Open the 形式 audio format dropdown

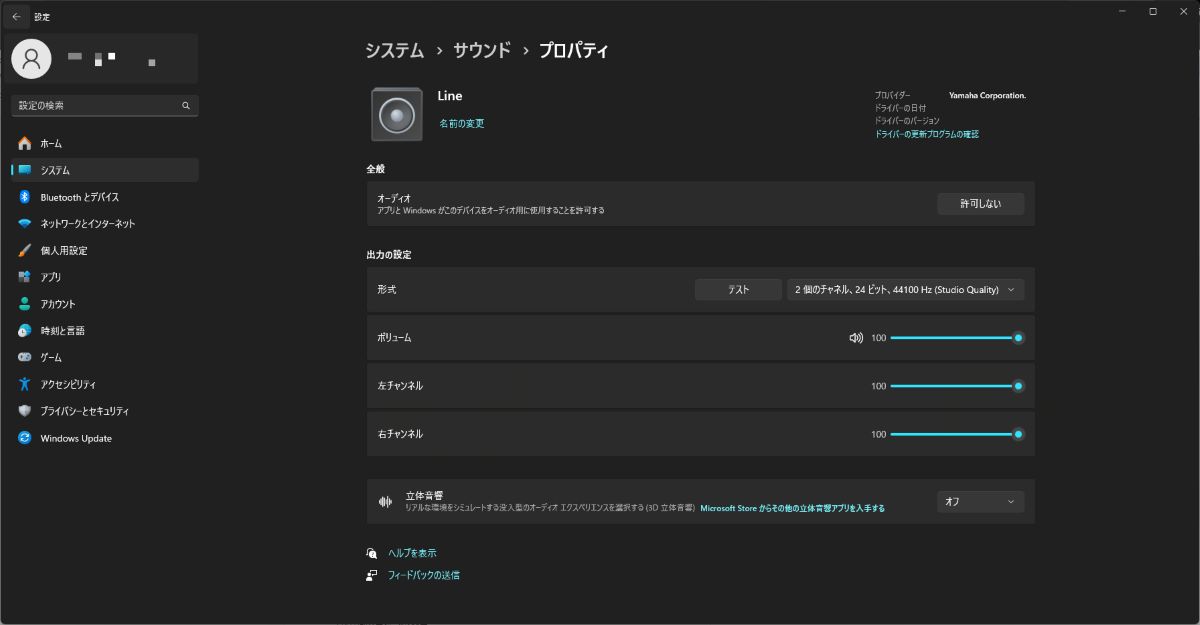pos(905,290)
